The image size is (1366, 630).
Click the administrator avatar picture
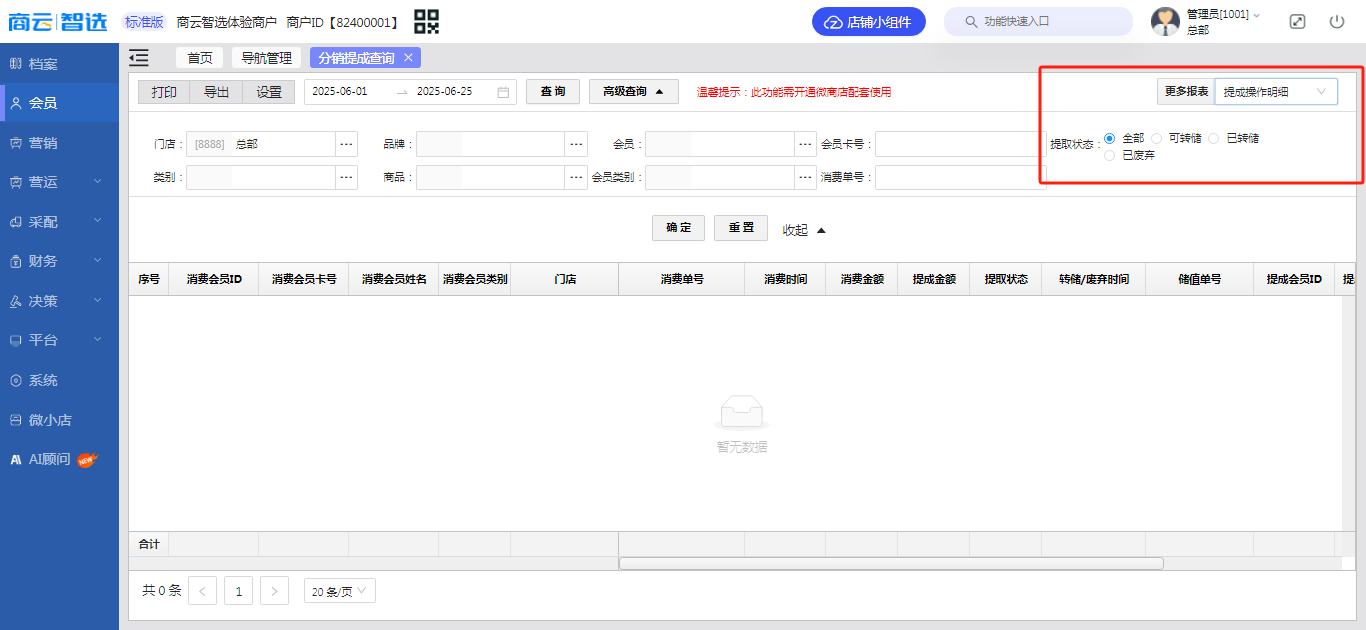tap(1165, 21)
